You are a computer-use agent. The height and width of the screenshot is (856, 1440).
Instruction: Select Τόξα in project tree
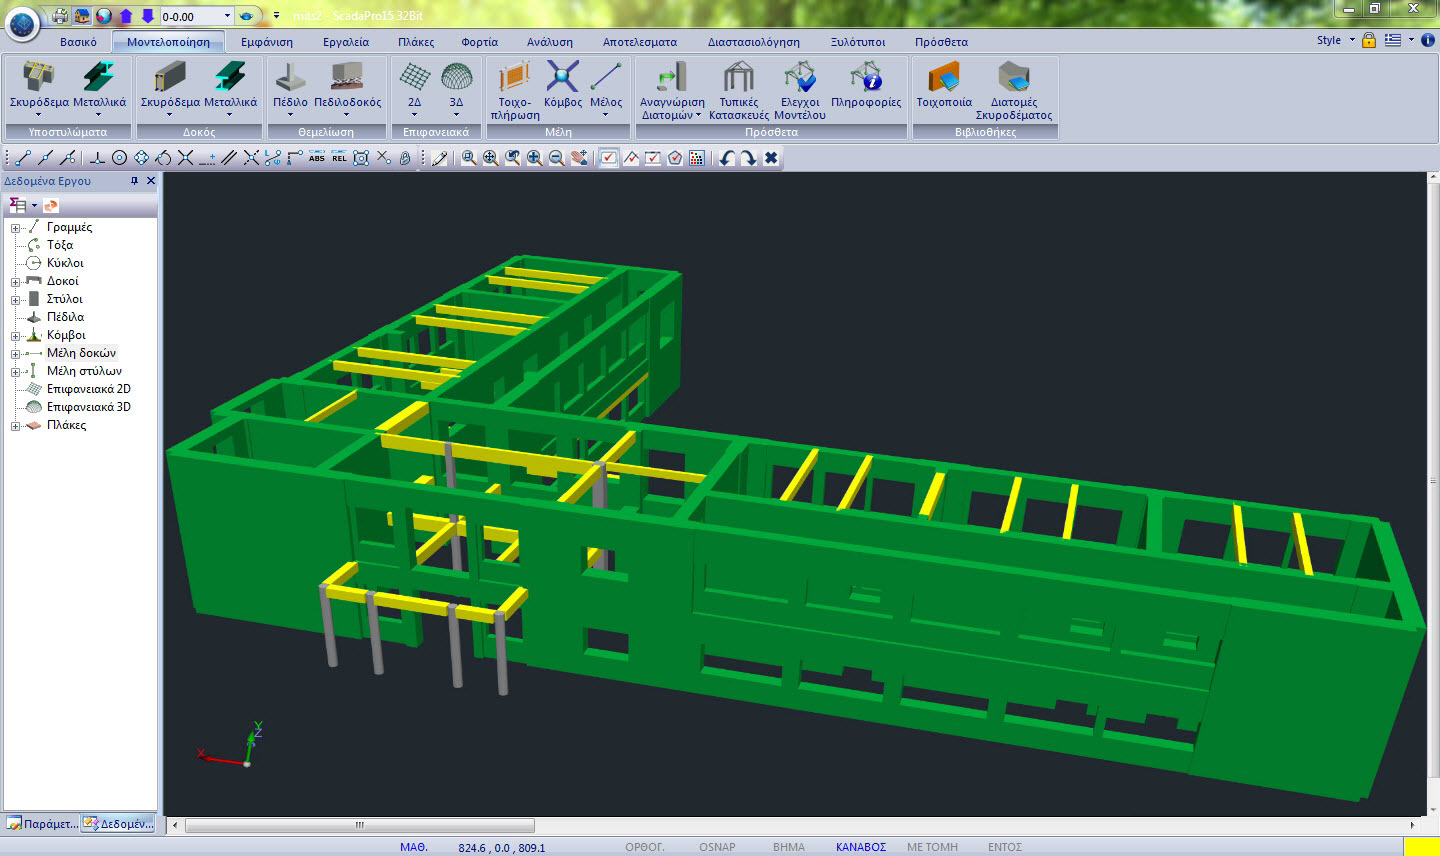pos(59,245)
